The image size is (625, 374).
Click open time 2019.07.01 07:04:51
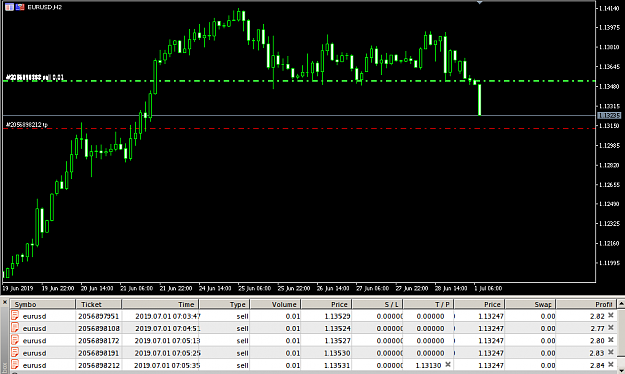168,329
